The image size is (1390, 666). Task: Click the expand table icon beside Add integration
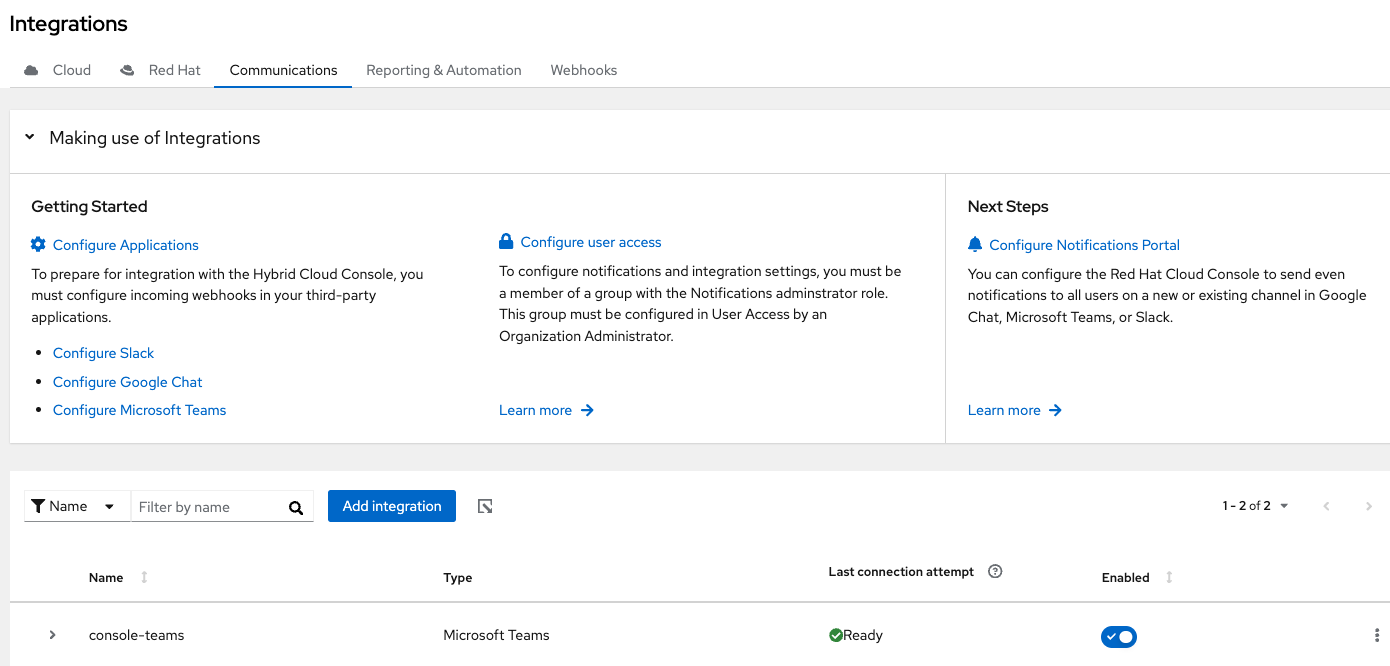[x=485, y=506]
